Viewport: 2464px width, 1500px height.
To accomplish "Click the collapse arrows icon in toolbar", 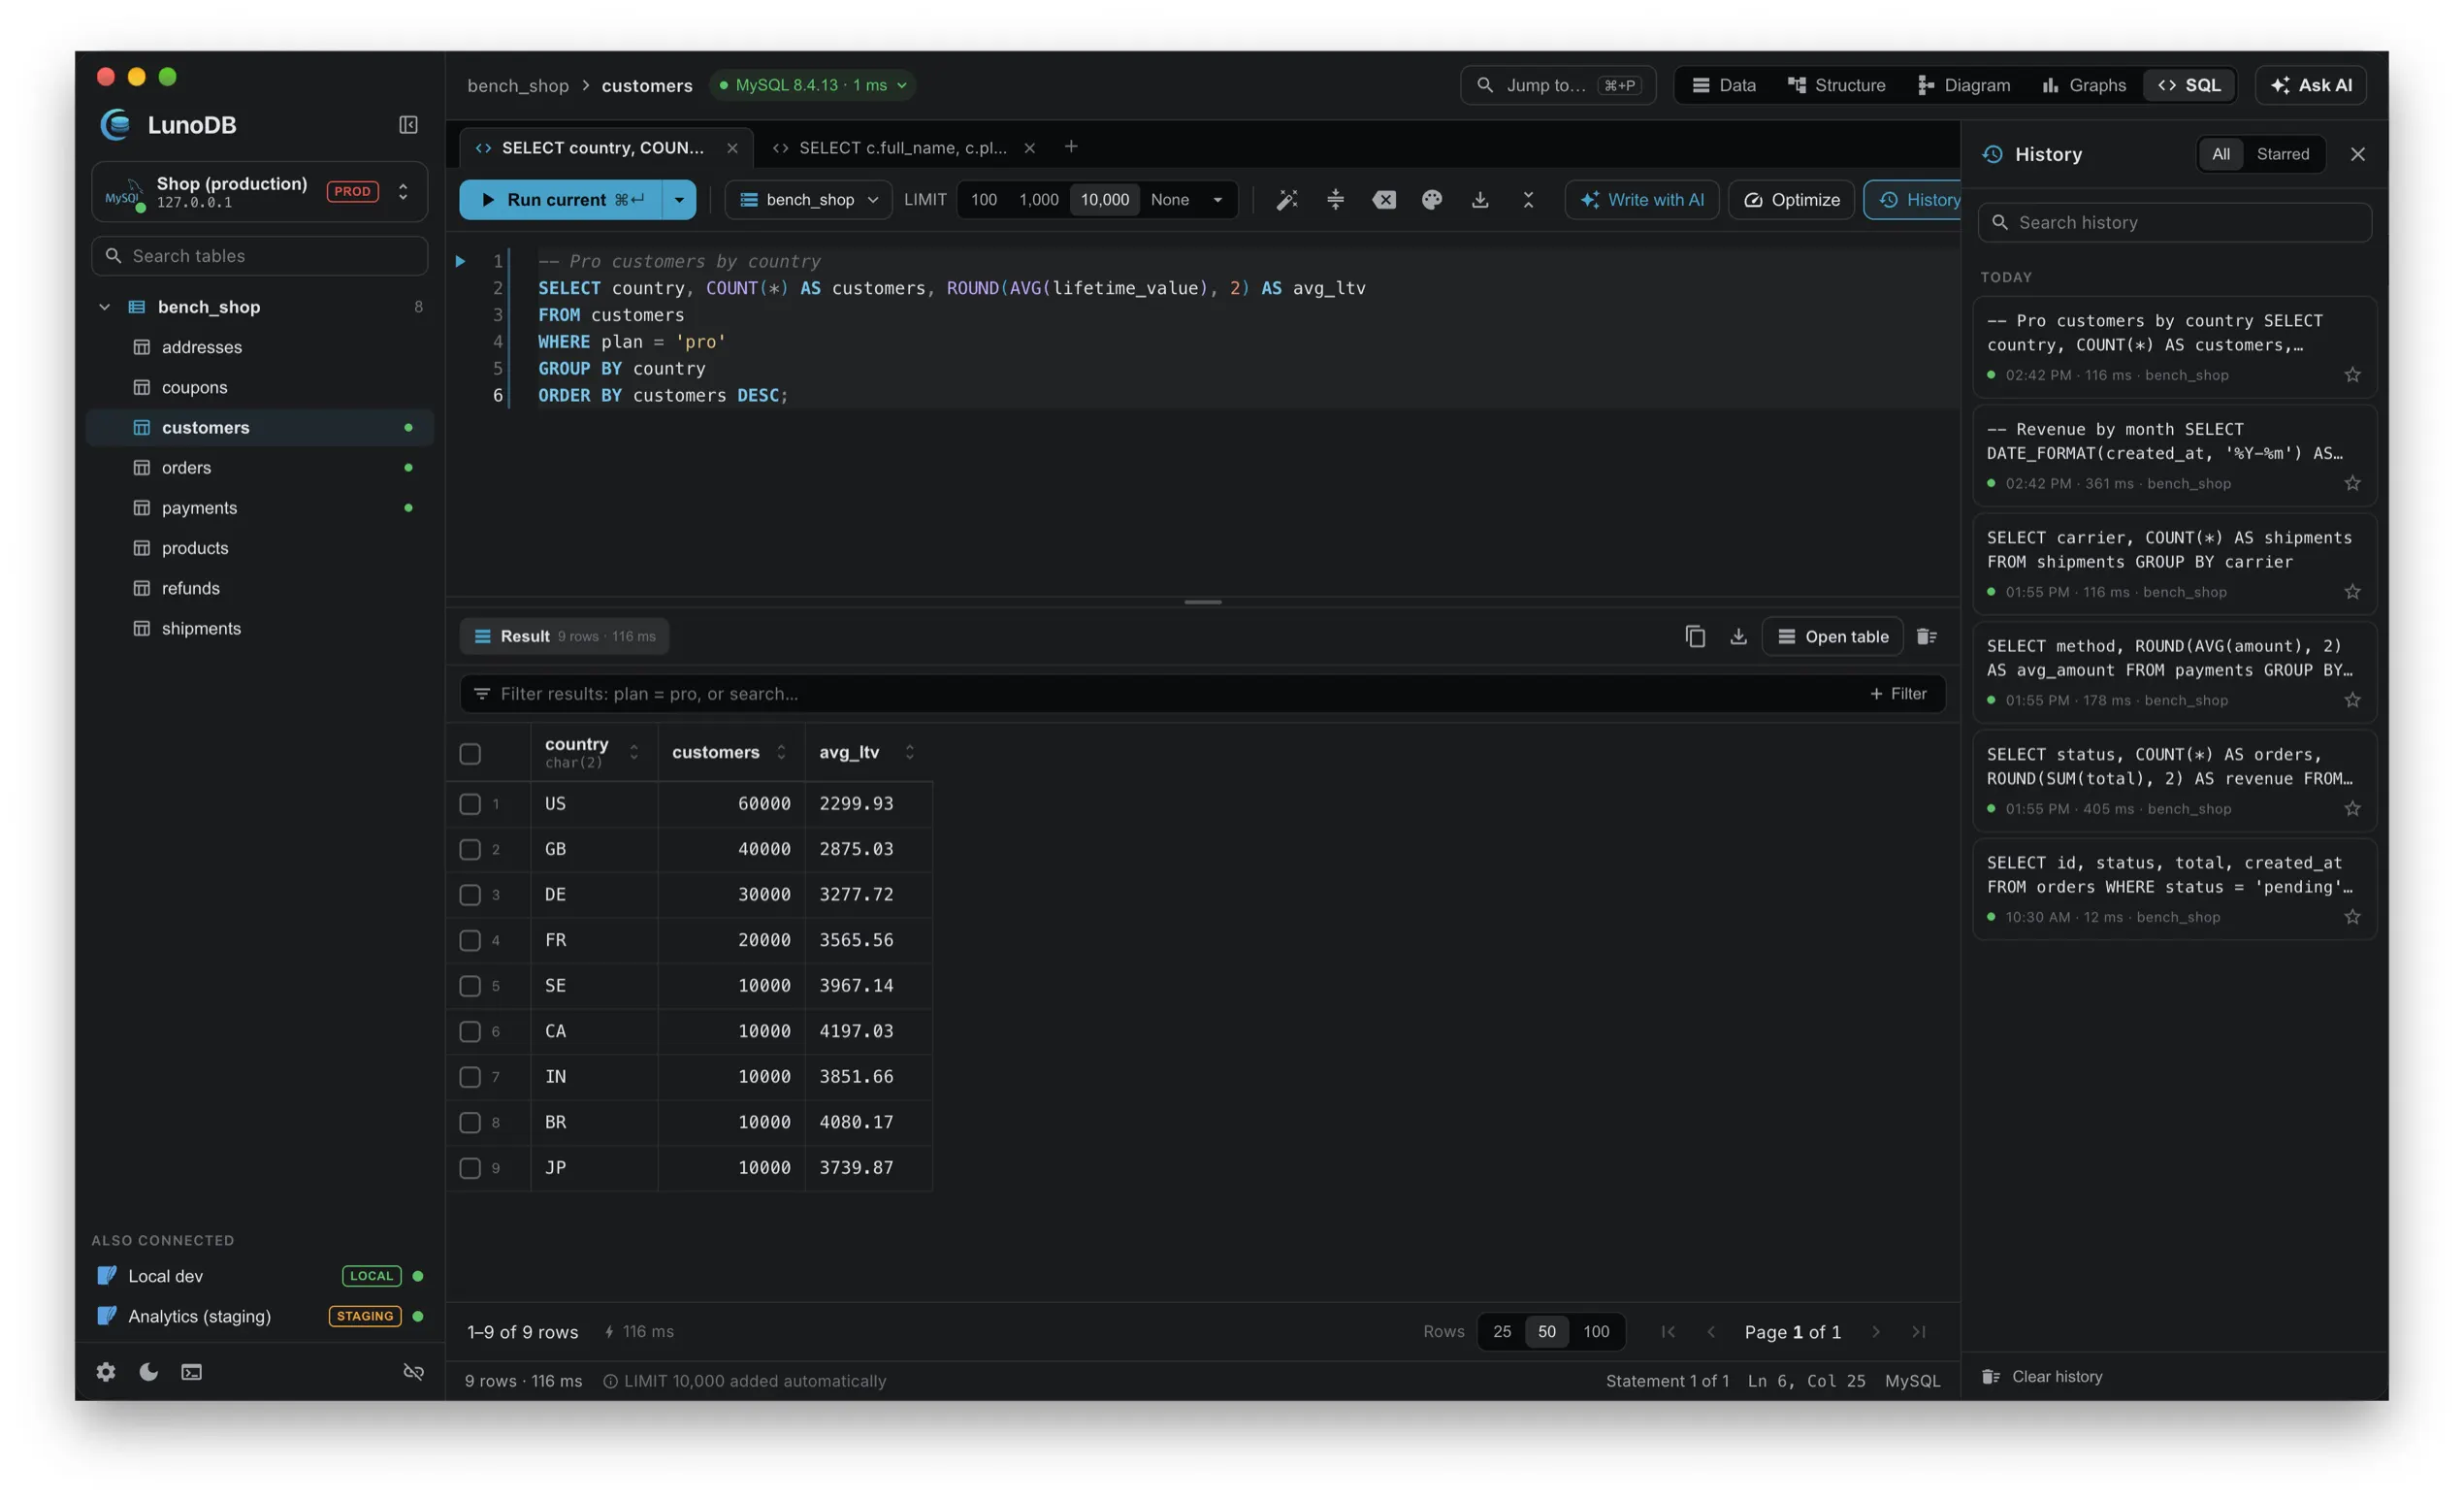I will pyautogui.click(x=1528, y=200).
